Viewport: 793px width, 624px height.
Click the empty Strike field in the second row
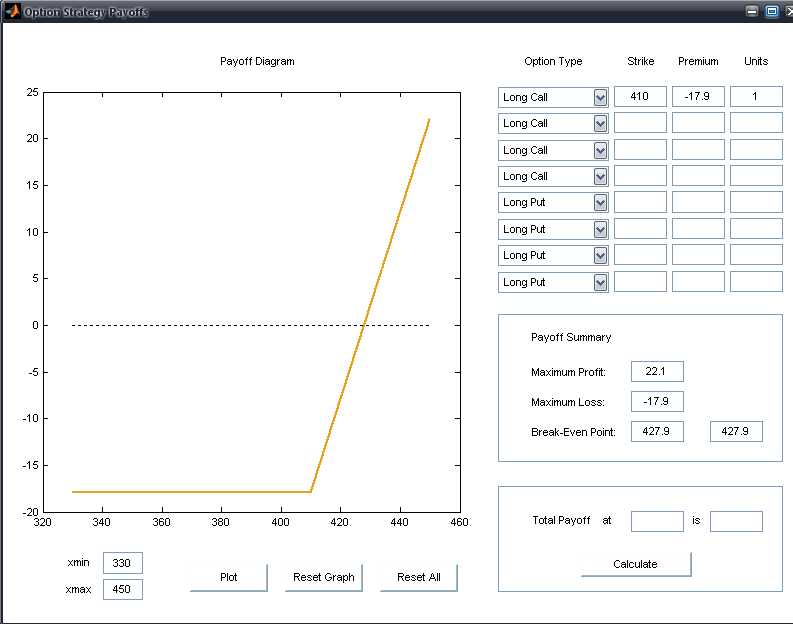pyautogui.click(x=640, y=123)
